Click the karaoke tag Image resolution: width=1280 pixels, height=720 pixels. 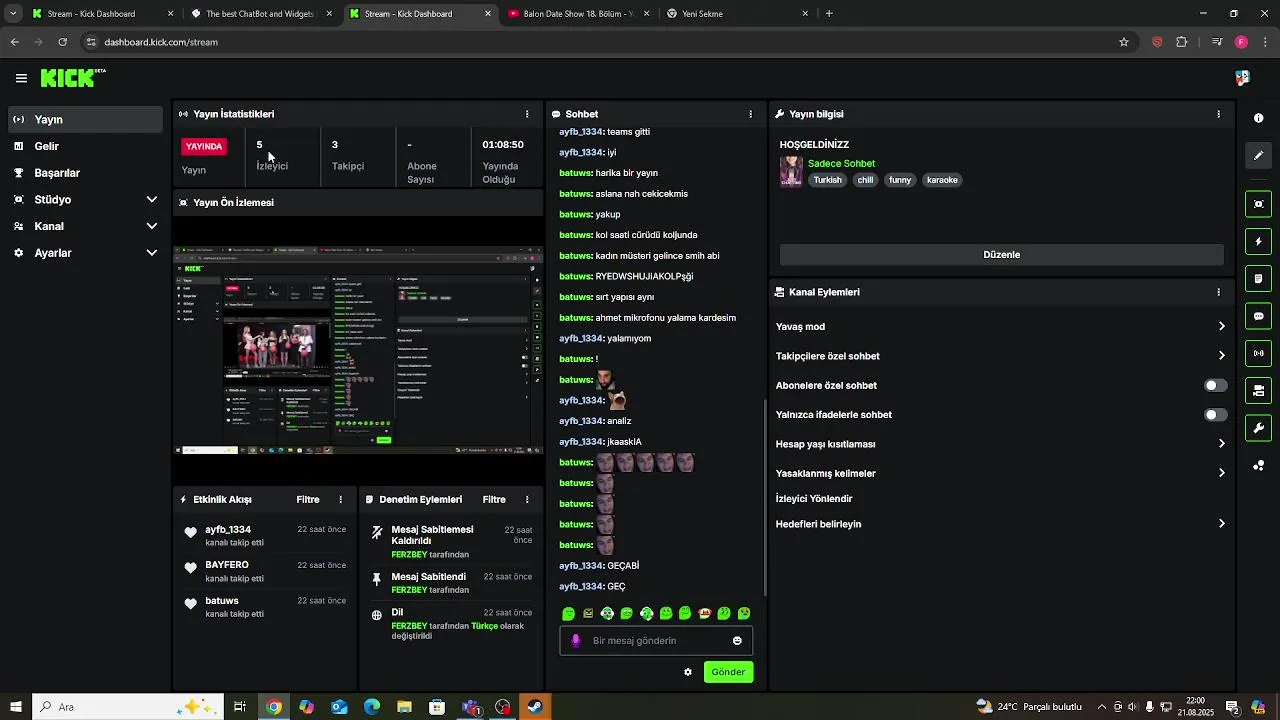[x=942, y=180]
